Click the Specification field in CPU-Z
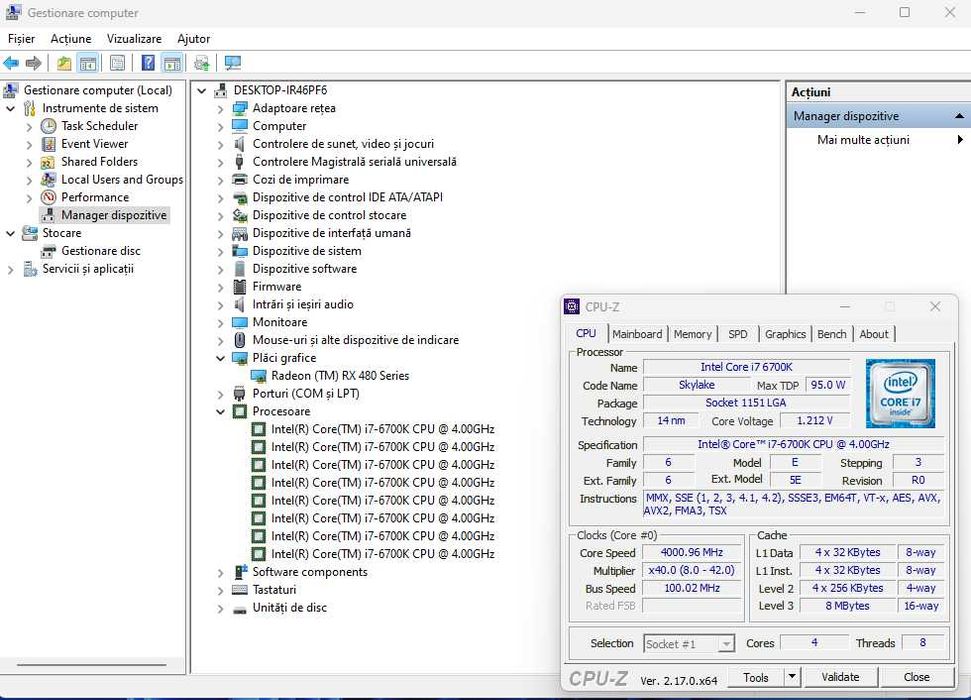Image resolution: width=971 pixels, height=700 pixels. pos(793,445)
